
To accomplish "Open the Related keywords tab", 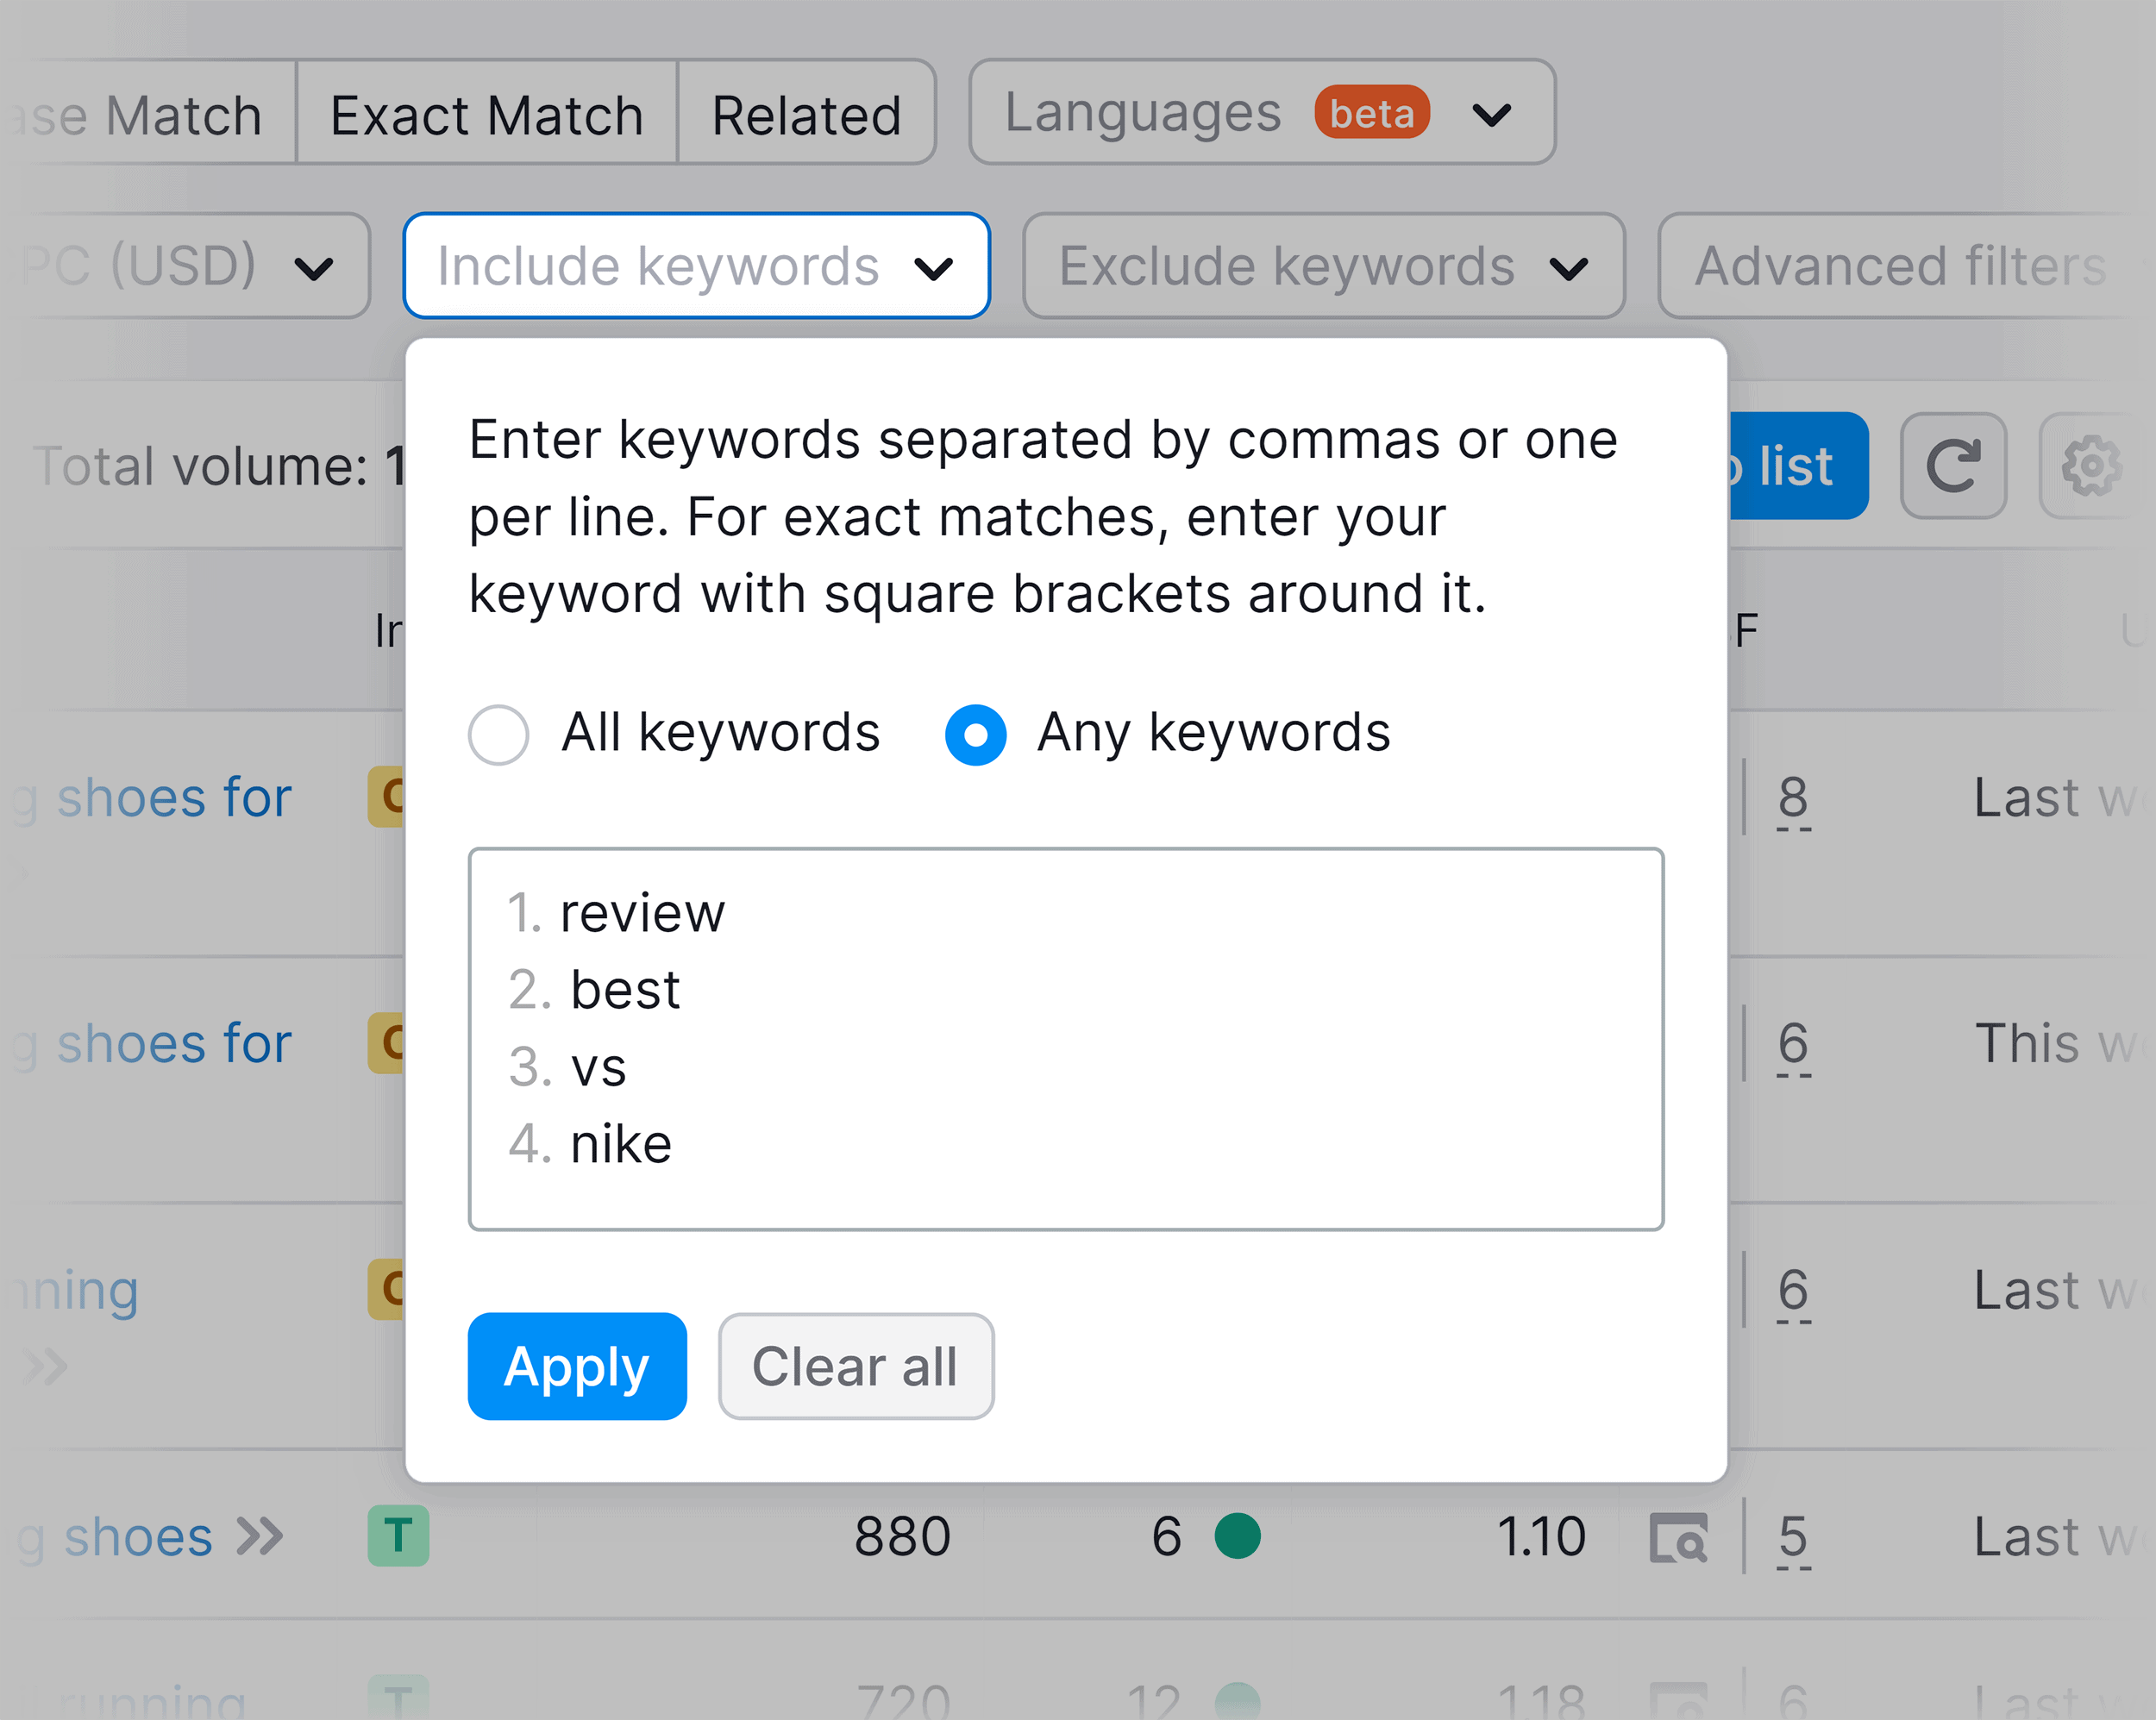I will point(806,113).
